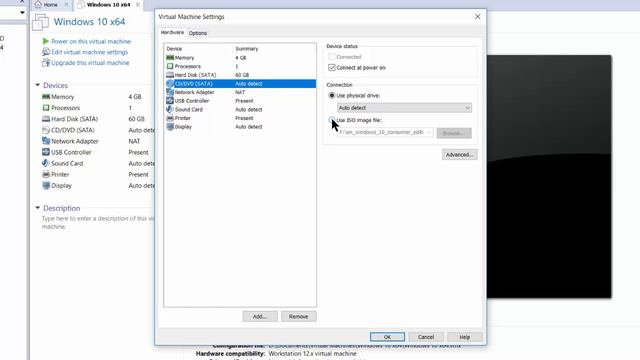Click Network Adapter icon in main Devices panel
640x360 pixels.
(46, 141)
